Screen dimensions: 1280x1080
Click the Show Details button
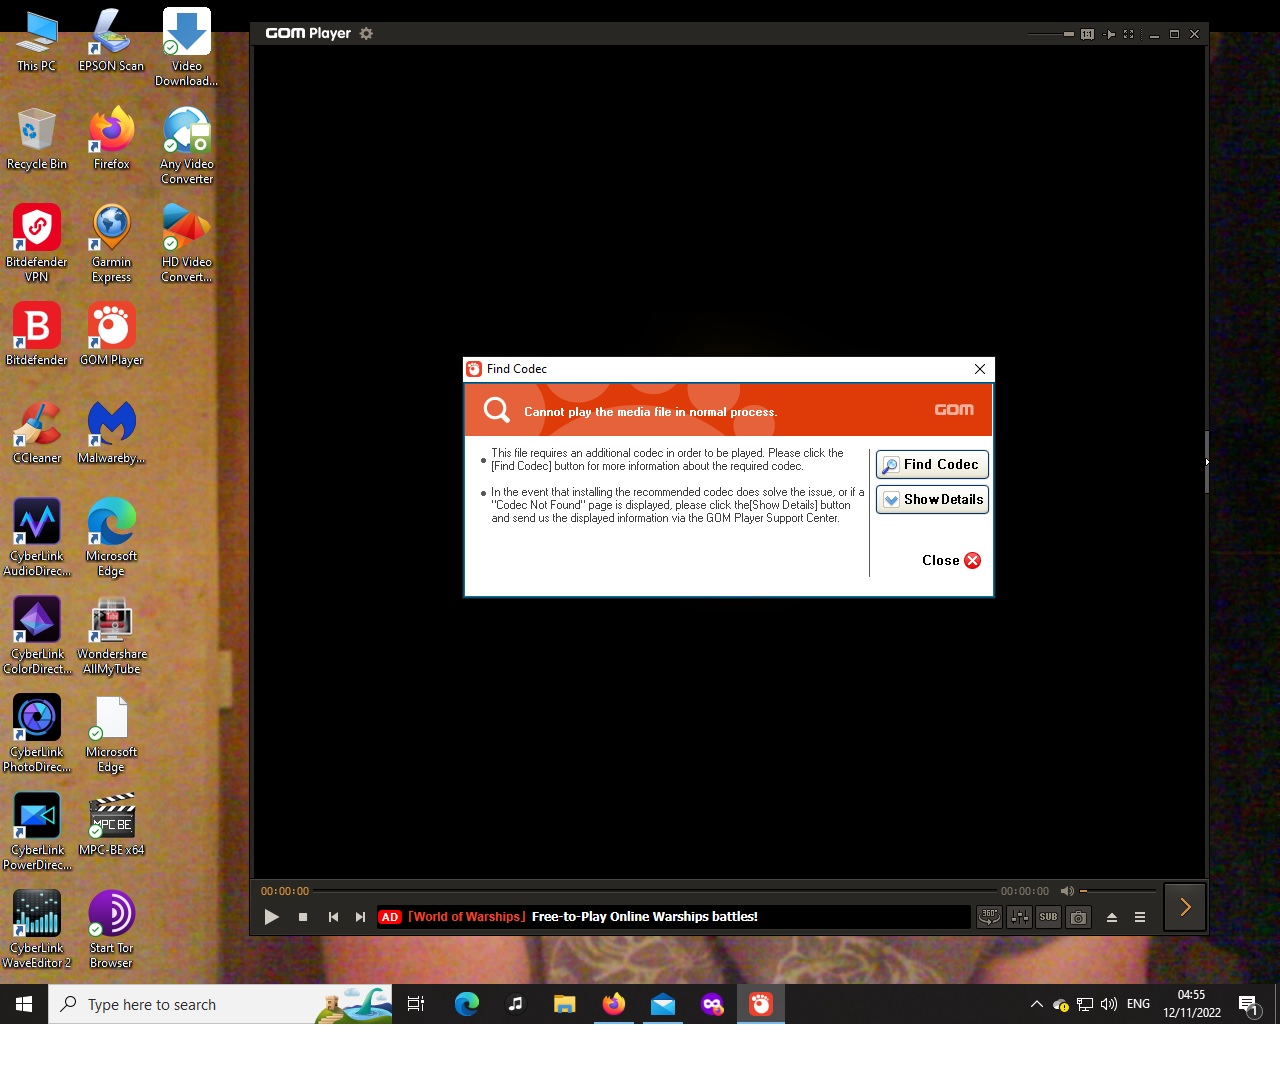coord(932,500)
